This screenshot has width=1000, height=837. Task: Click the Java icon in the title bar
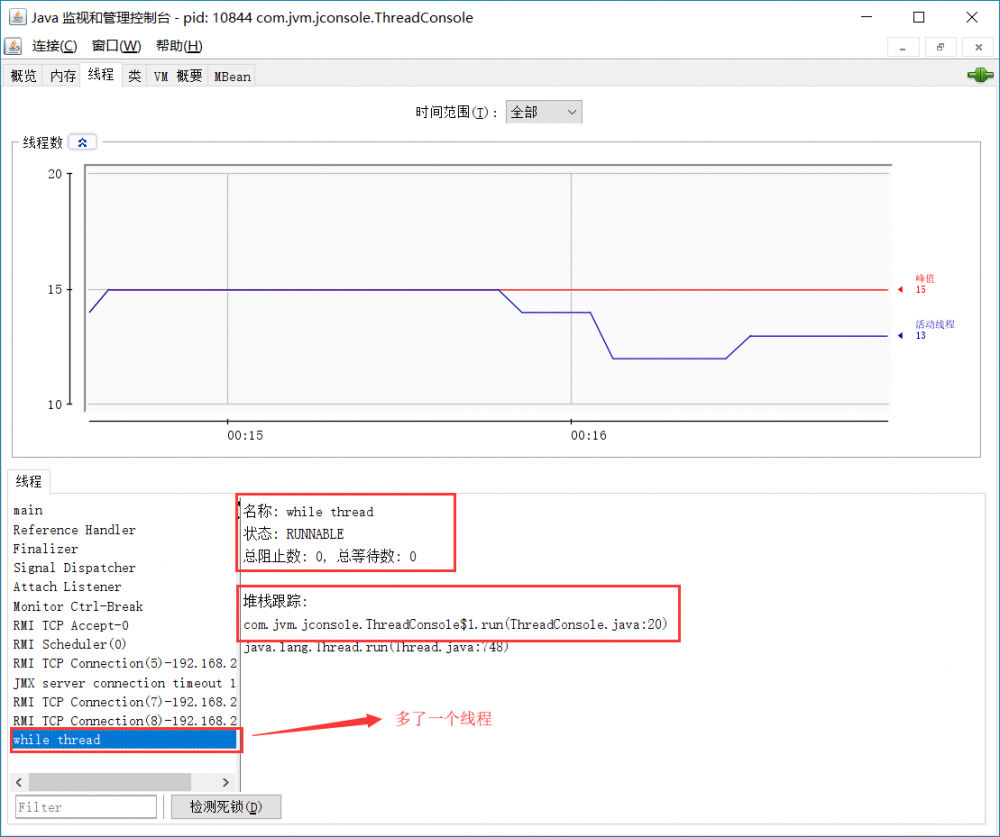pyautogui.click(x=17, y=17)
